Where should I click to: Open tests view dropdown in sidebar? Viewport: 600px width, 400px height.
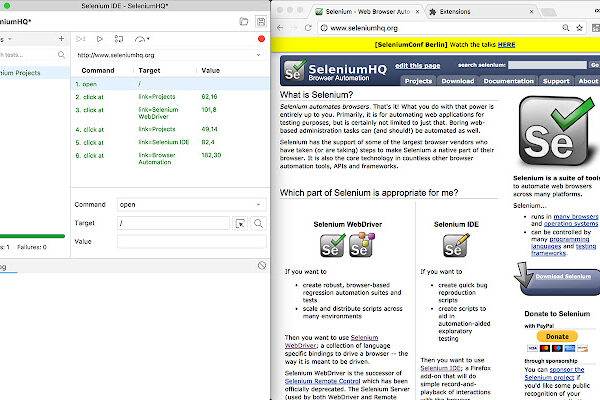[x=10, y=39]
